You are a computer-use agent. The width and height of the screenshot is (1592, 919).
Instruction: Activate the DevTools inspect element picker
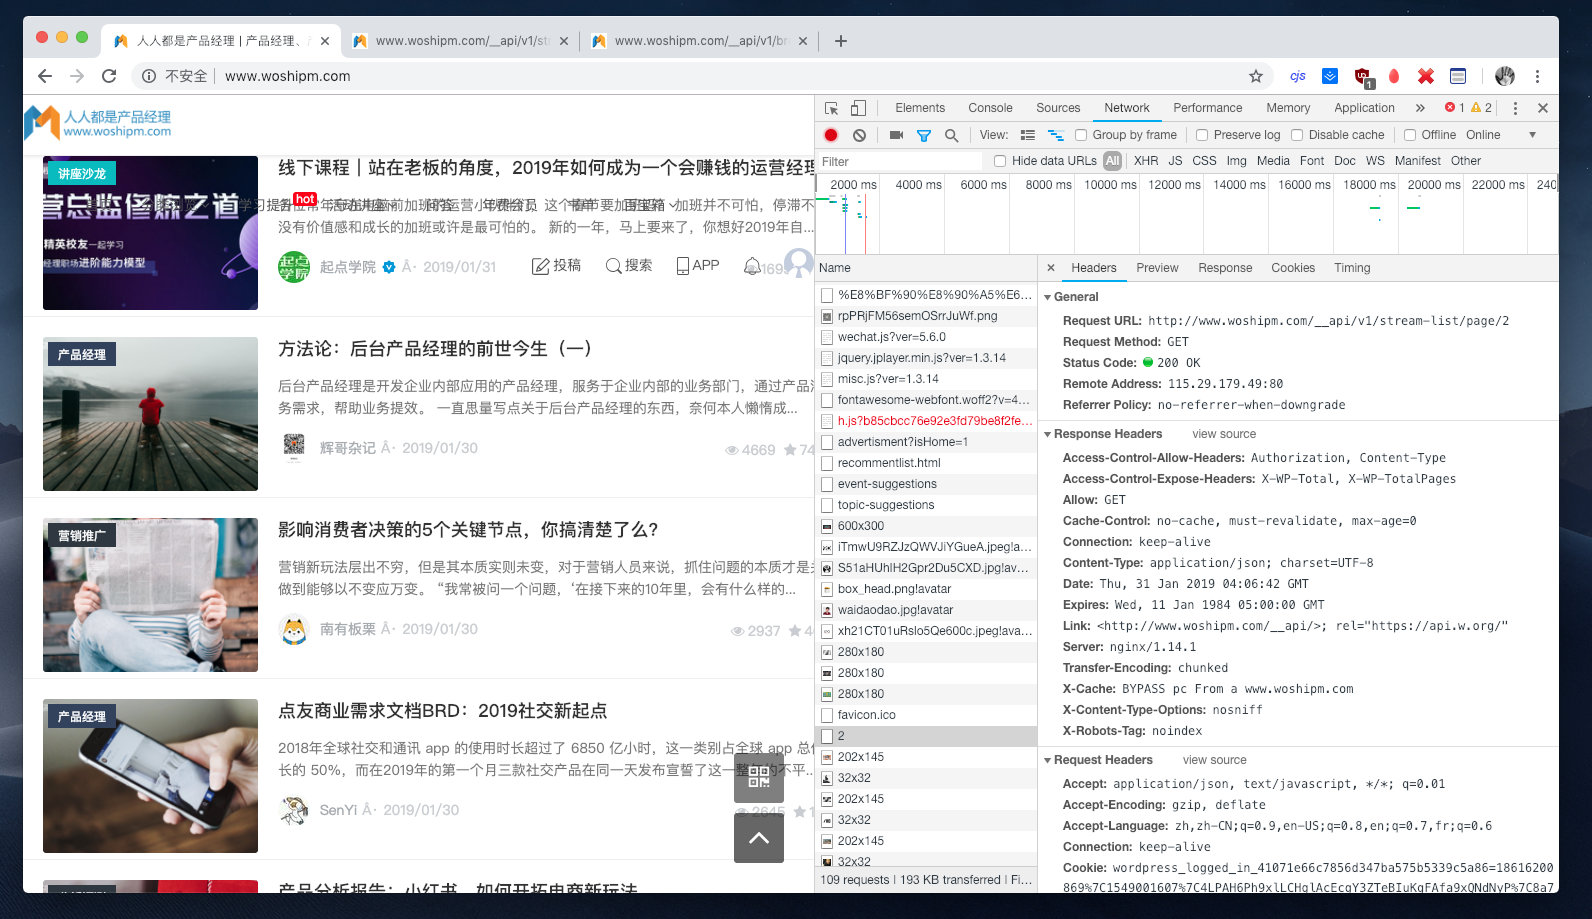[x=831, y=108]
